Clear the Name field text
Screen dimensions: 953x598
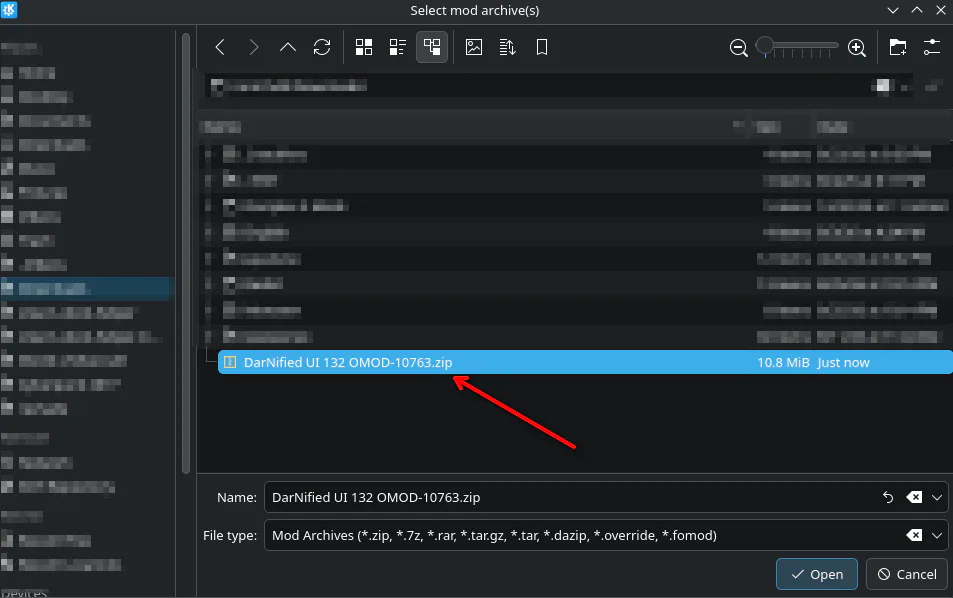point(913,497)
